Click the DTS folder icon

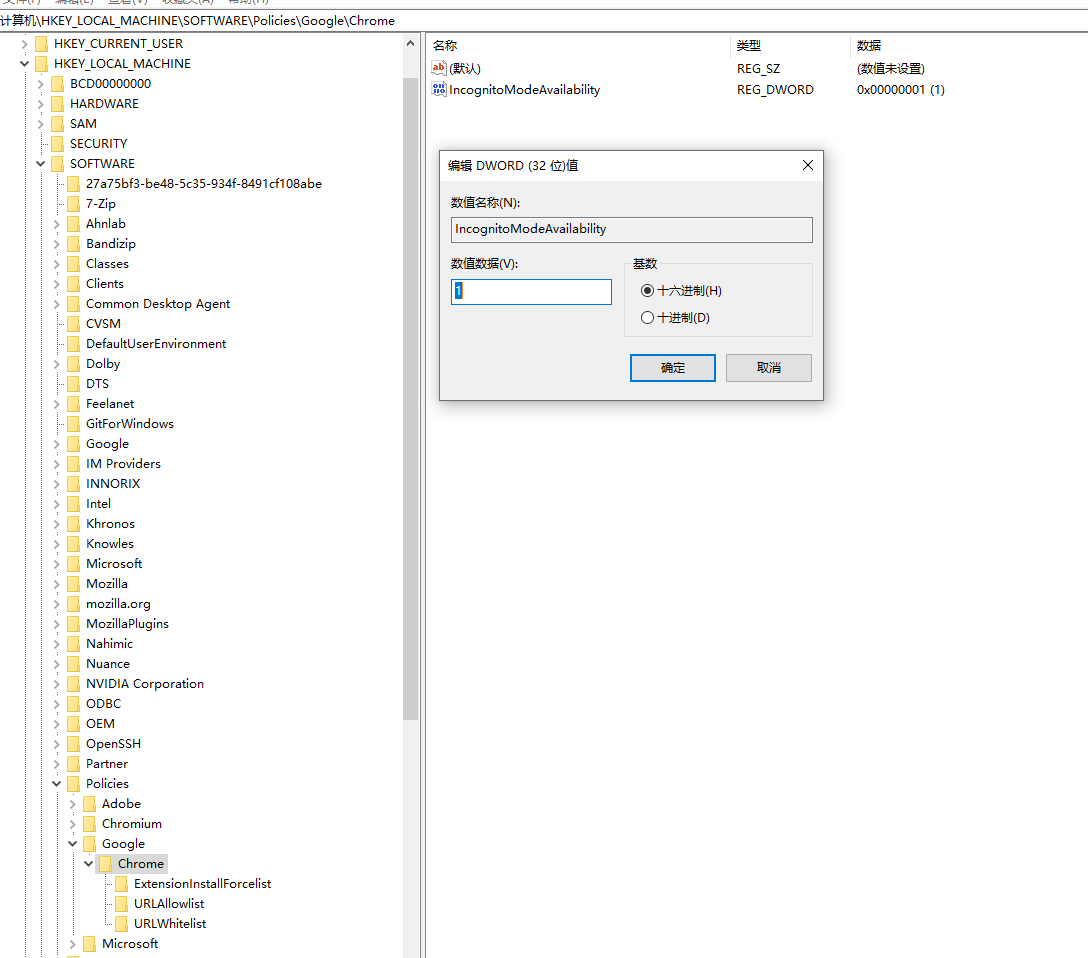(74, 384)
